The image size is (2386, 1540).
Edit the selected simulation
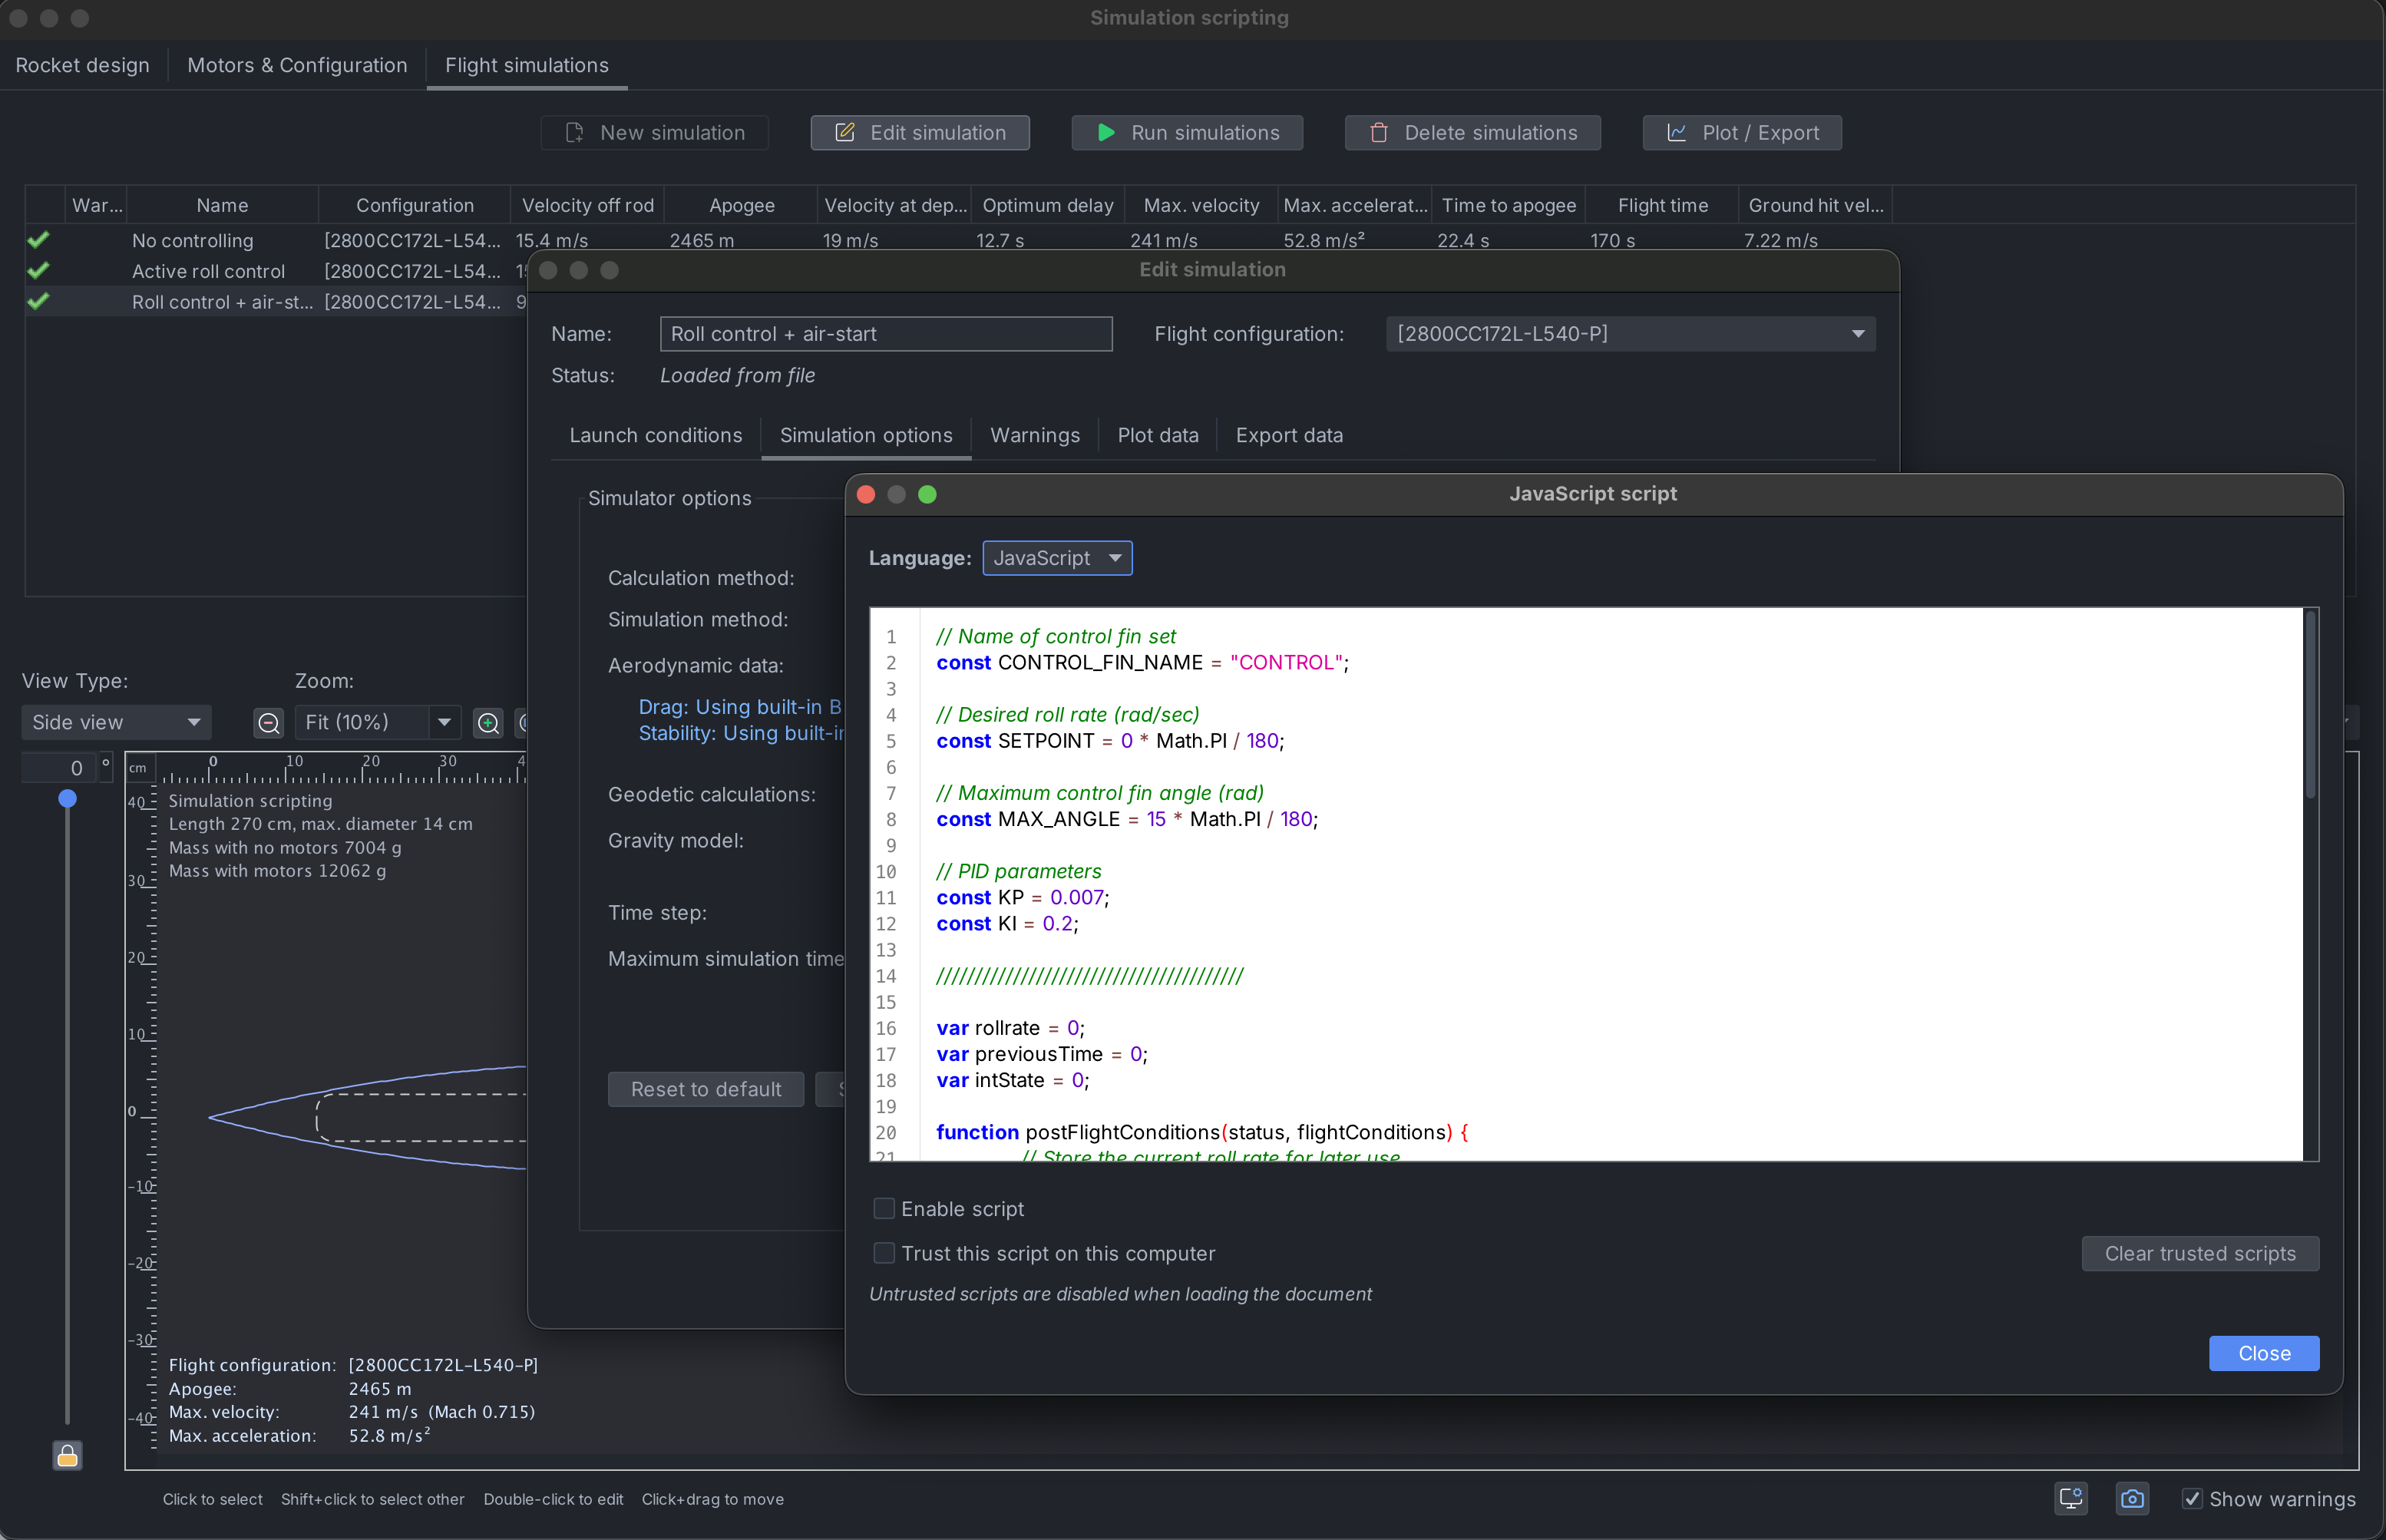click(x=919, y=132)
